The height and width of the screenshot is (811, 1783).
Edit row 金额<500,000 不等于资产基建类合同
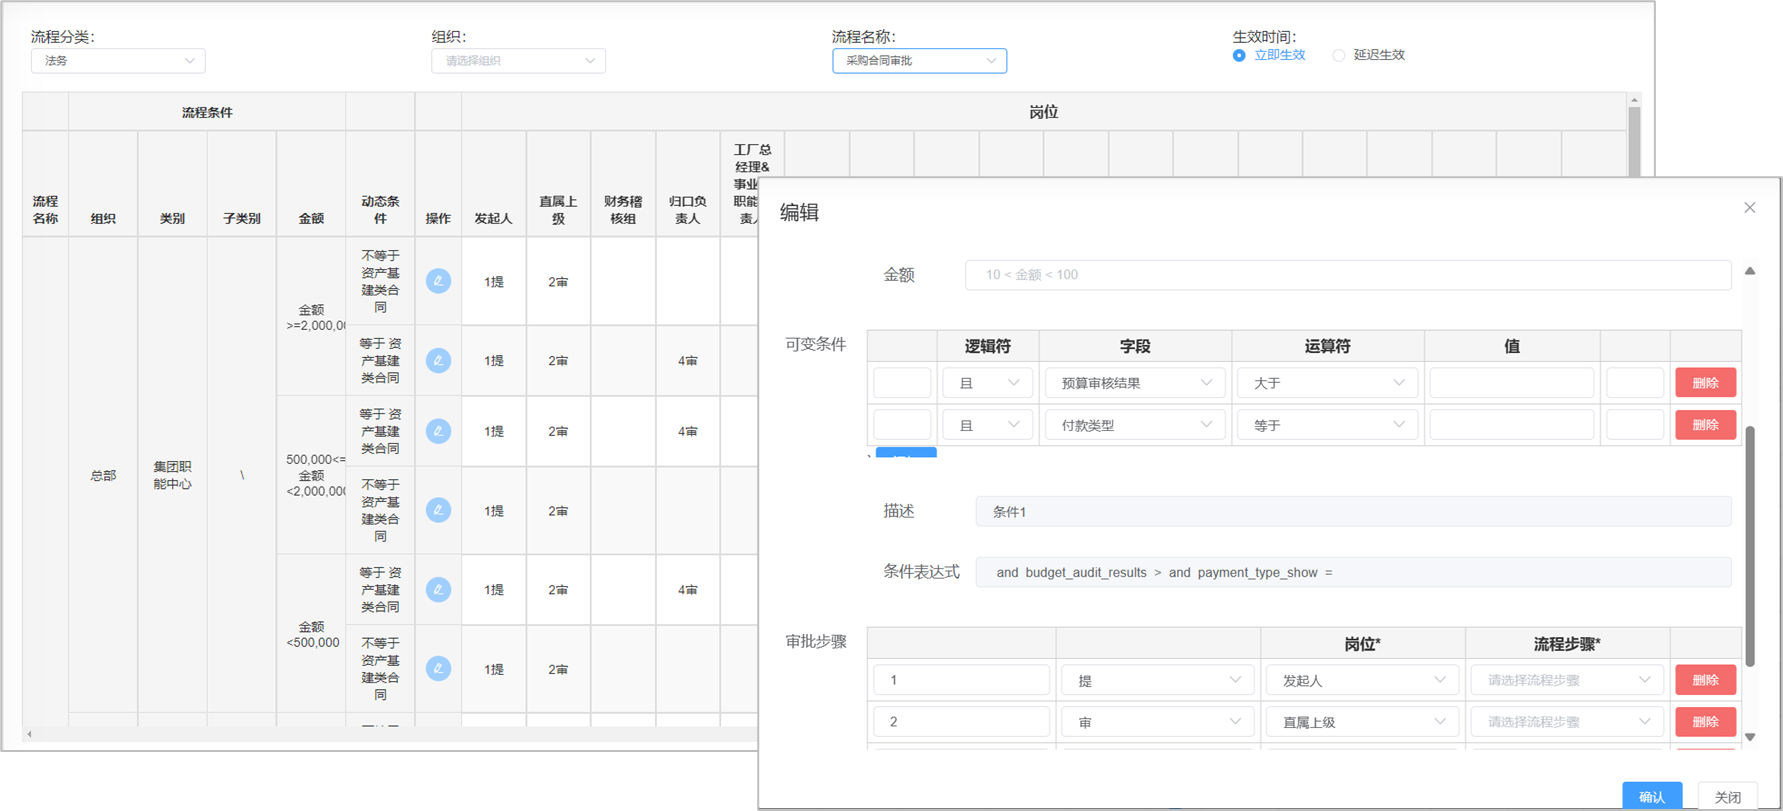pos(438,668)
